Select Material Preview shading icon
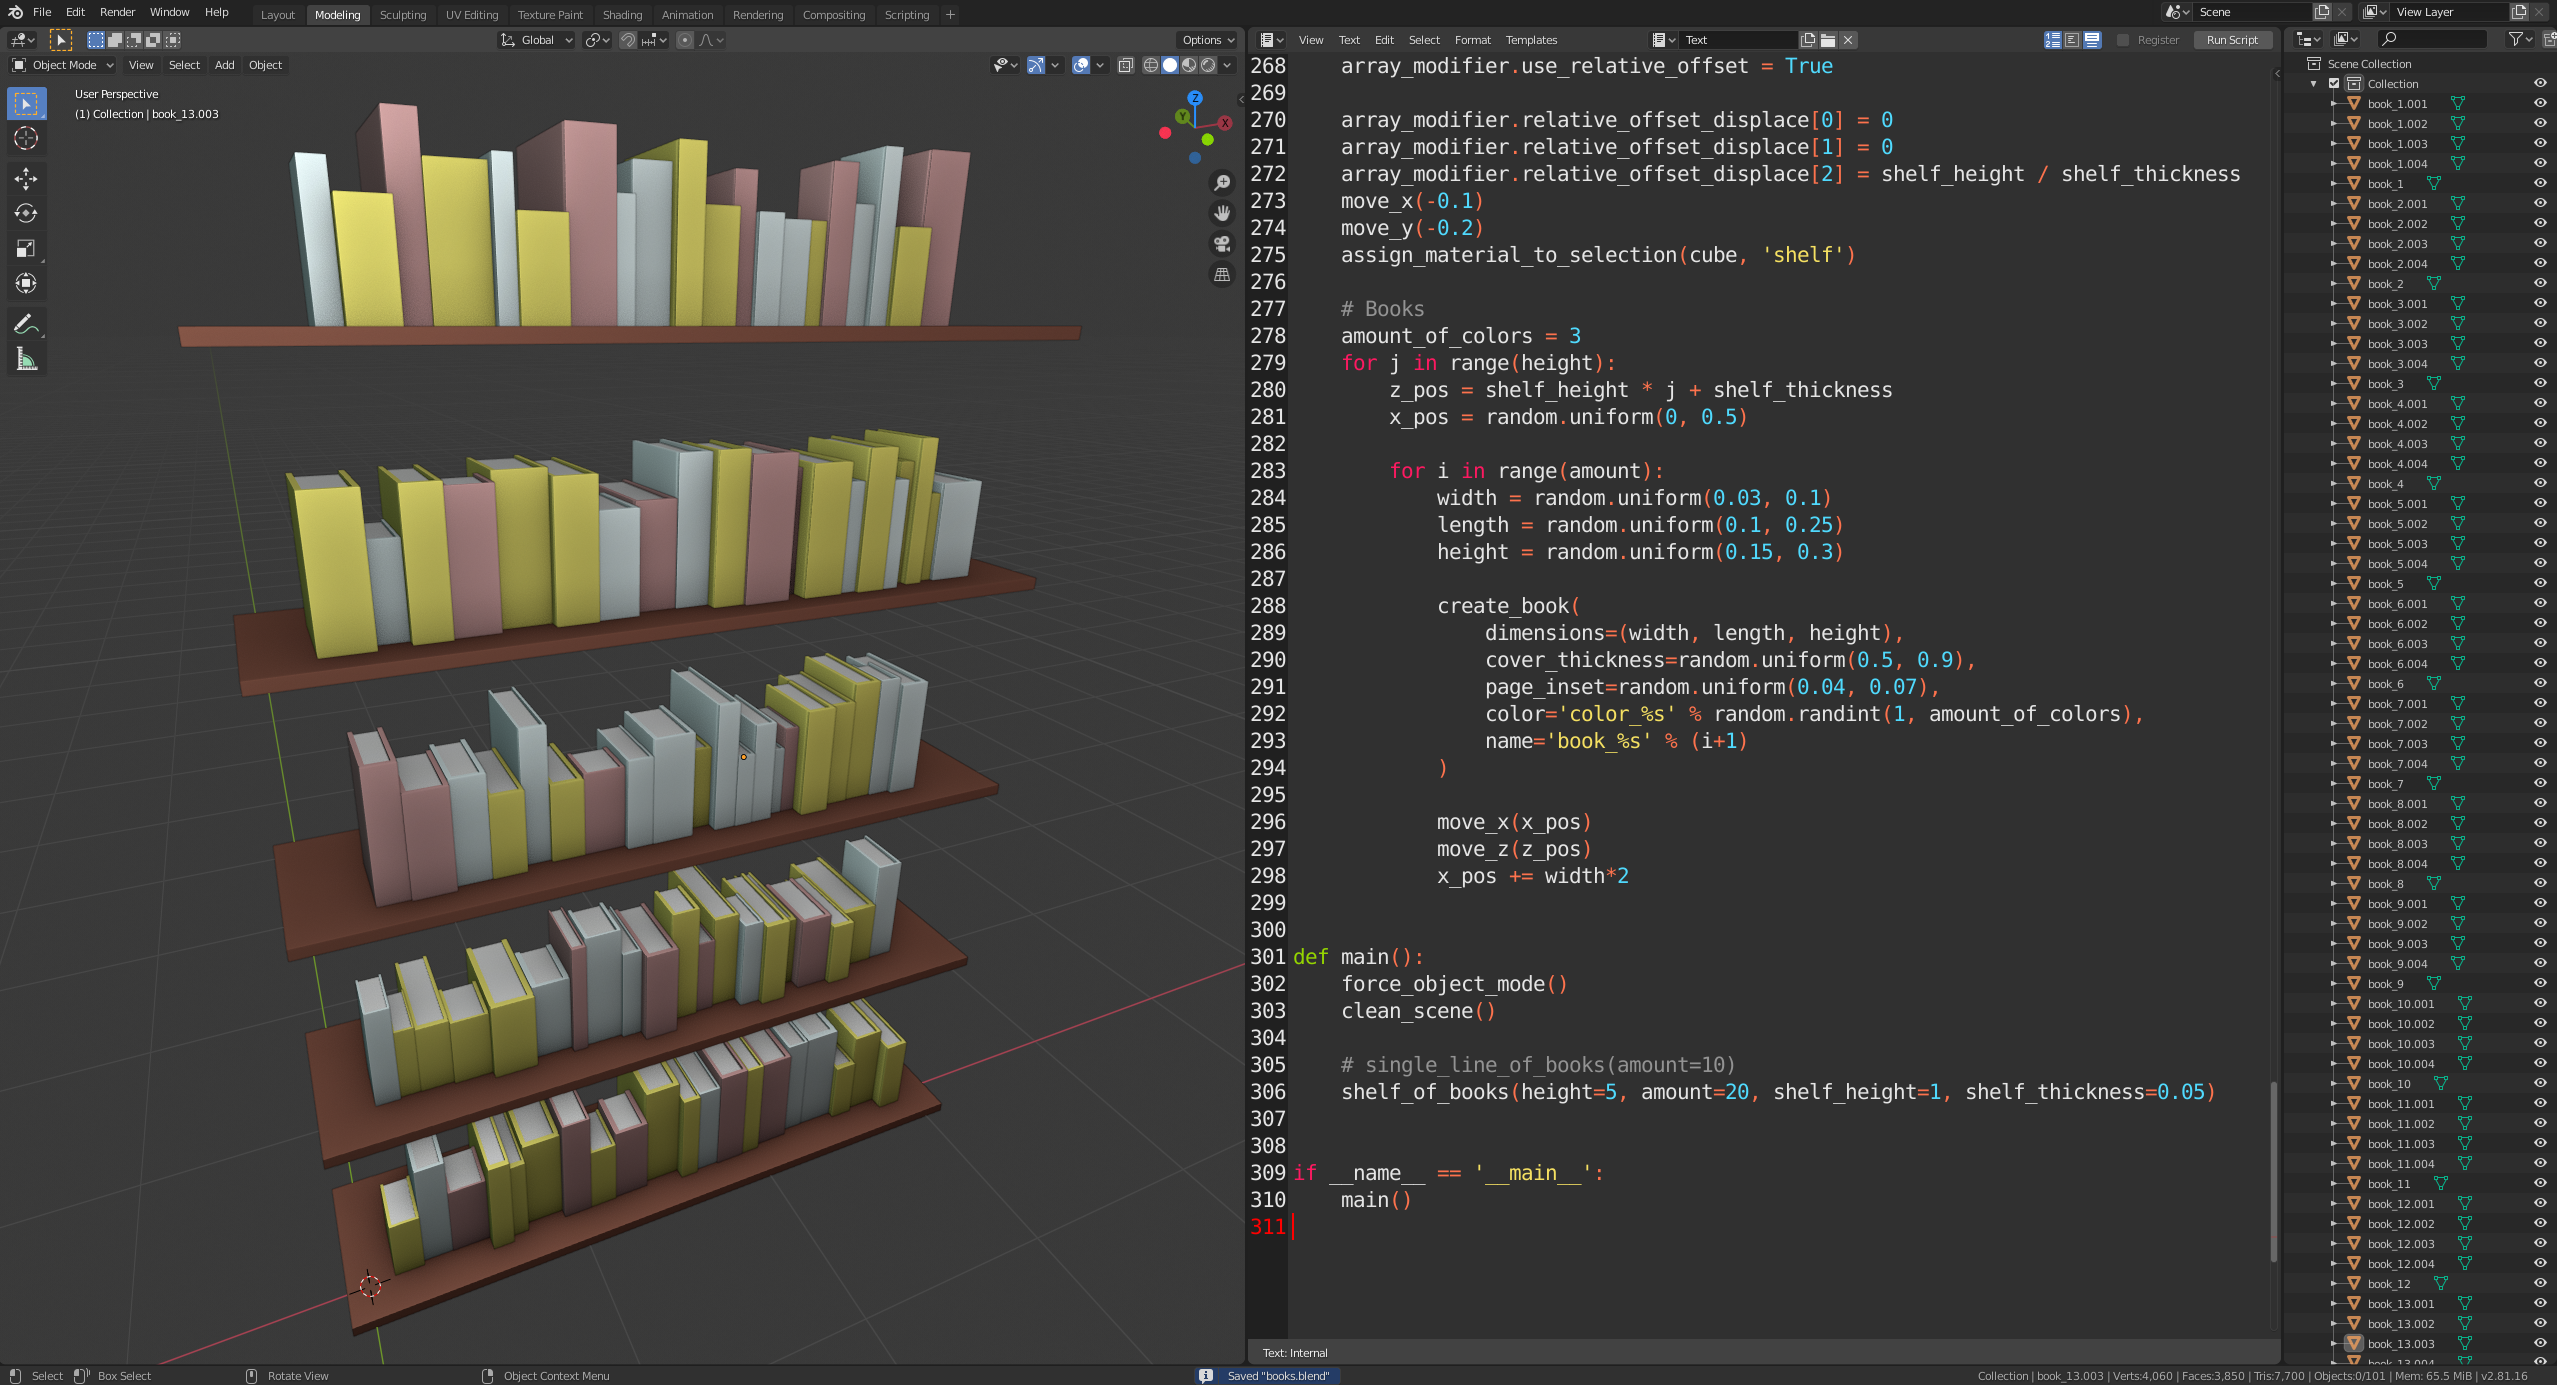Viewport: 2557px width, 1385px height. point(1189,65)
